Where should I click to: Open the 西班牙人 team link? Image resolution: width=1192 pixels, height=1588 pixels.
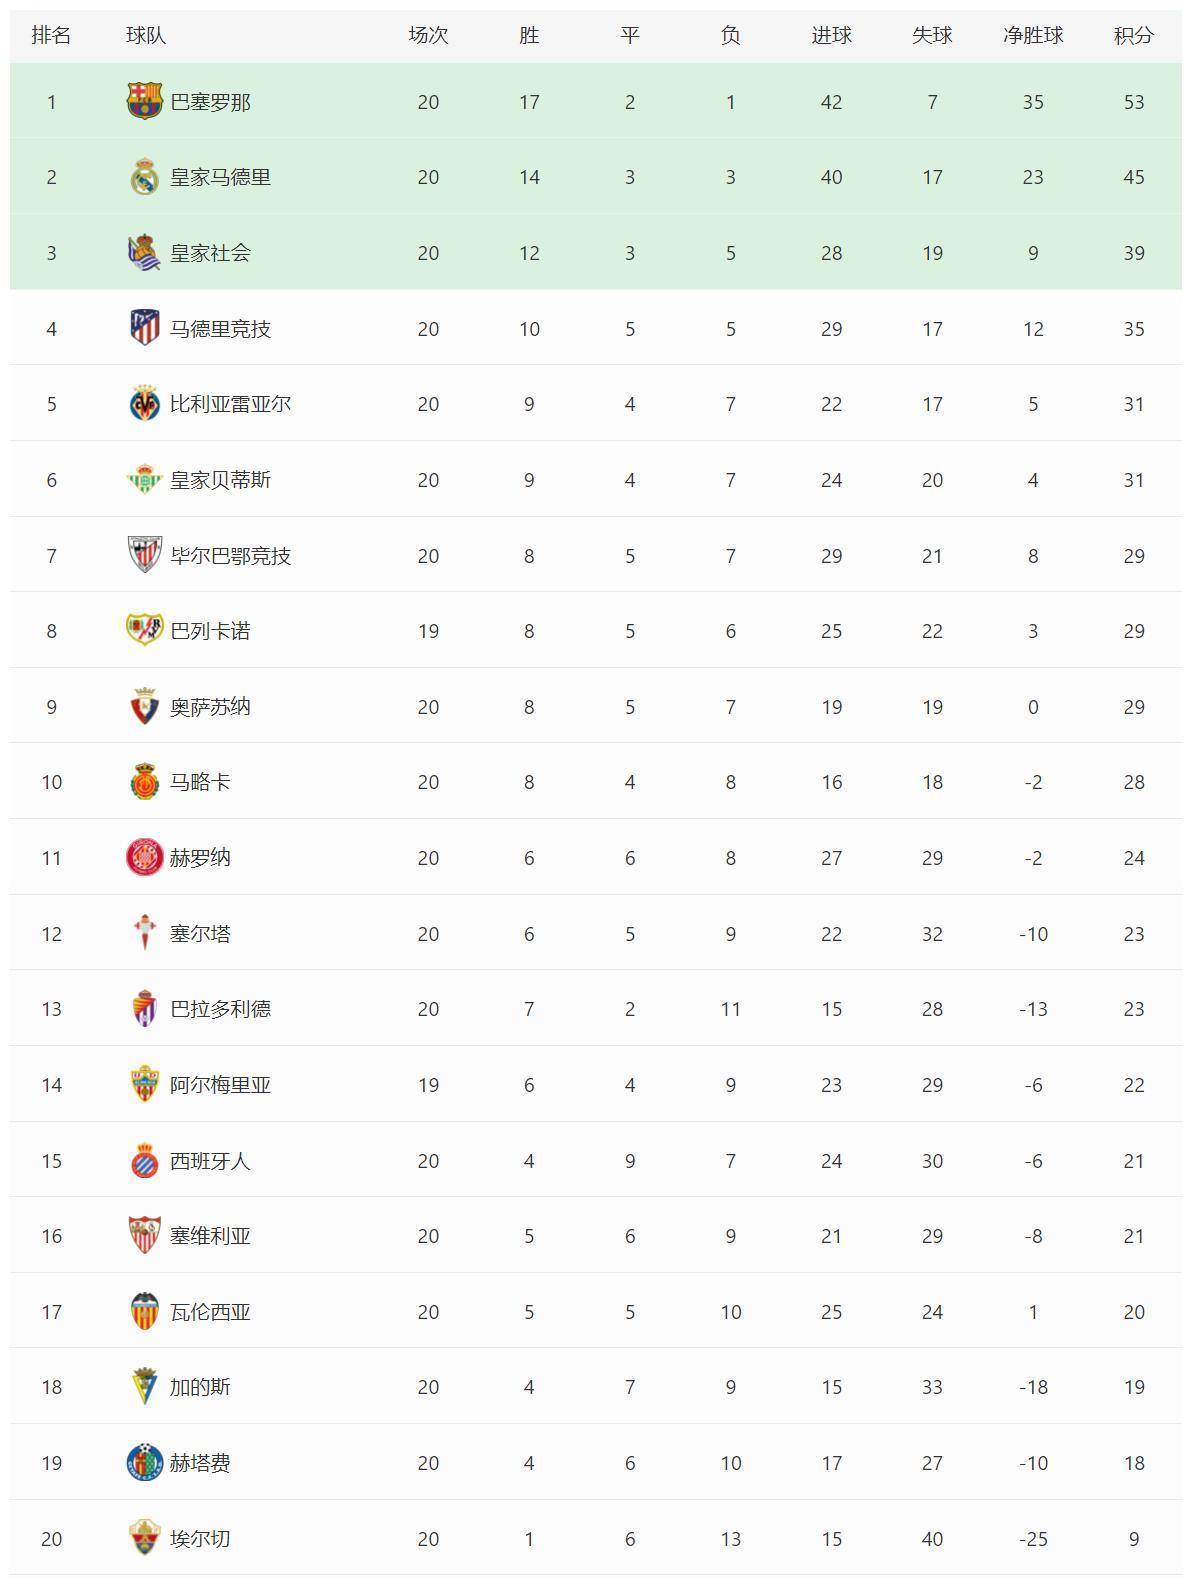pyautogui.click(x=210, y=1161)
